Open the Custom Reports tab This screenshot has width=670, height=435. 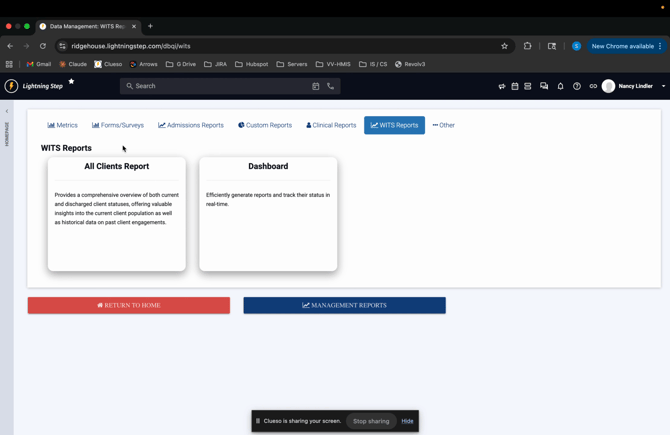(x=265, y=125)
